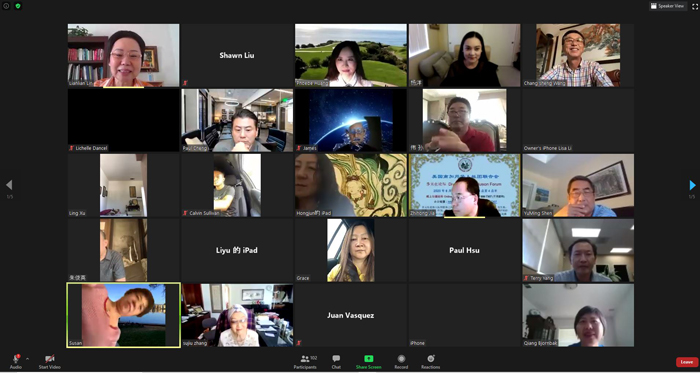This screenshot has width=700, height=373.
Task: Select the Shawn Liu participant tile
Action: coord(237,55)
